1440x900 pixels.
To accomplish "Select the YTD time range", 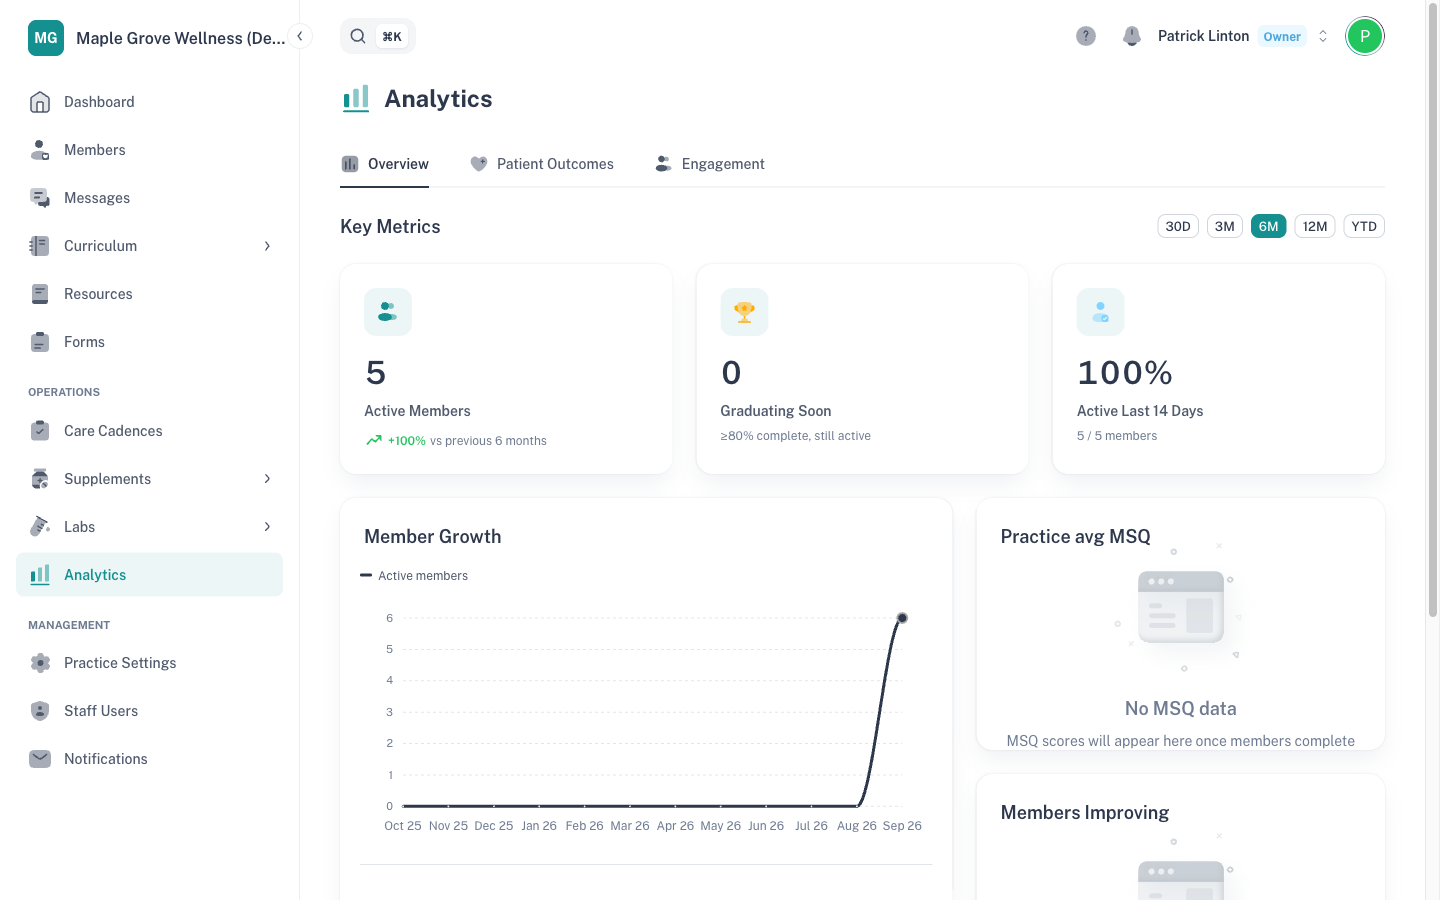I will tap(1364, 226).
